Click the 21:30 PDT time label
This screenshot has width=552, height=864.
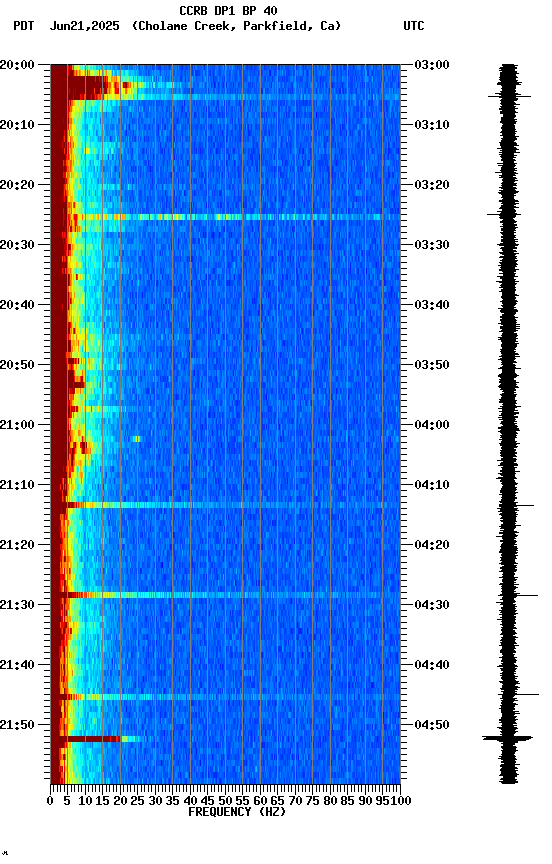pyautogui.click(x=17, y=606)
